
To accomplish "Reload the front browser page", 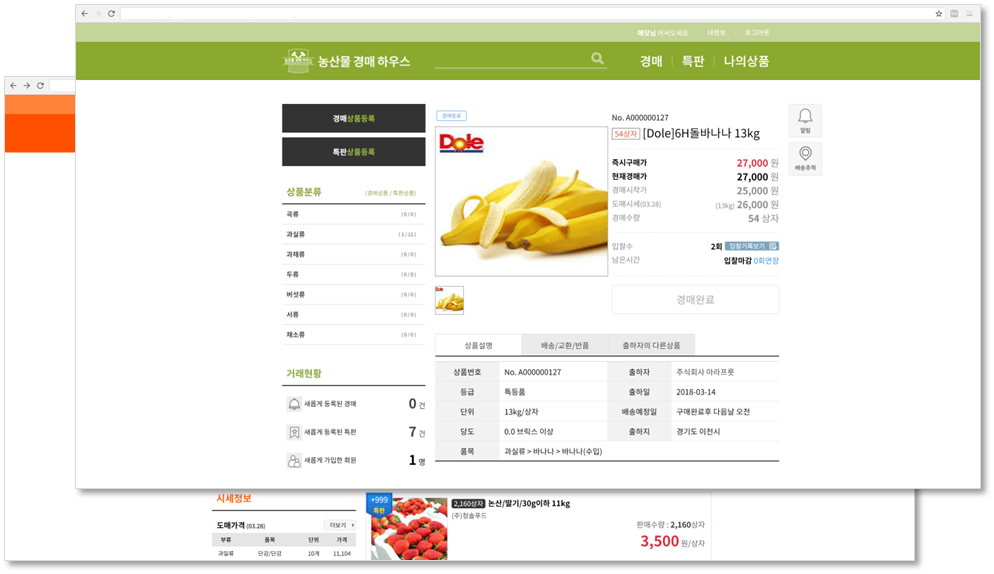I will [x=112, y=13].
